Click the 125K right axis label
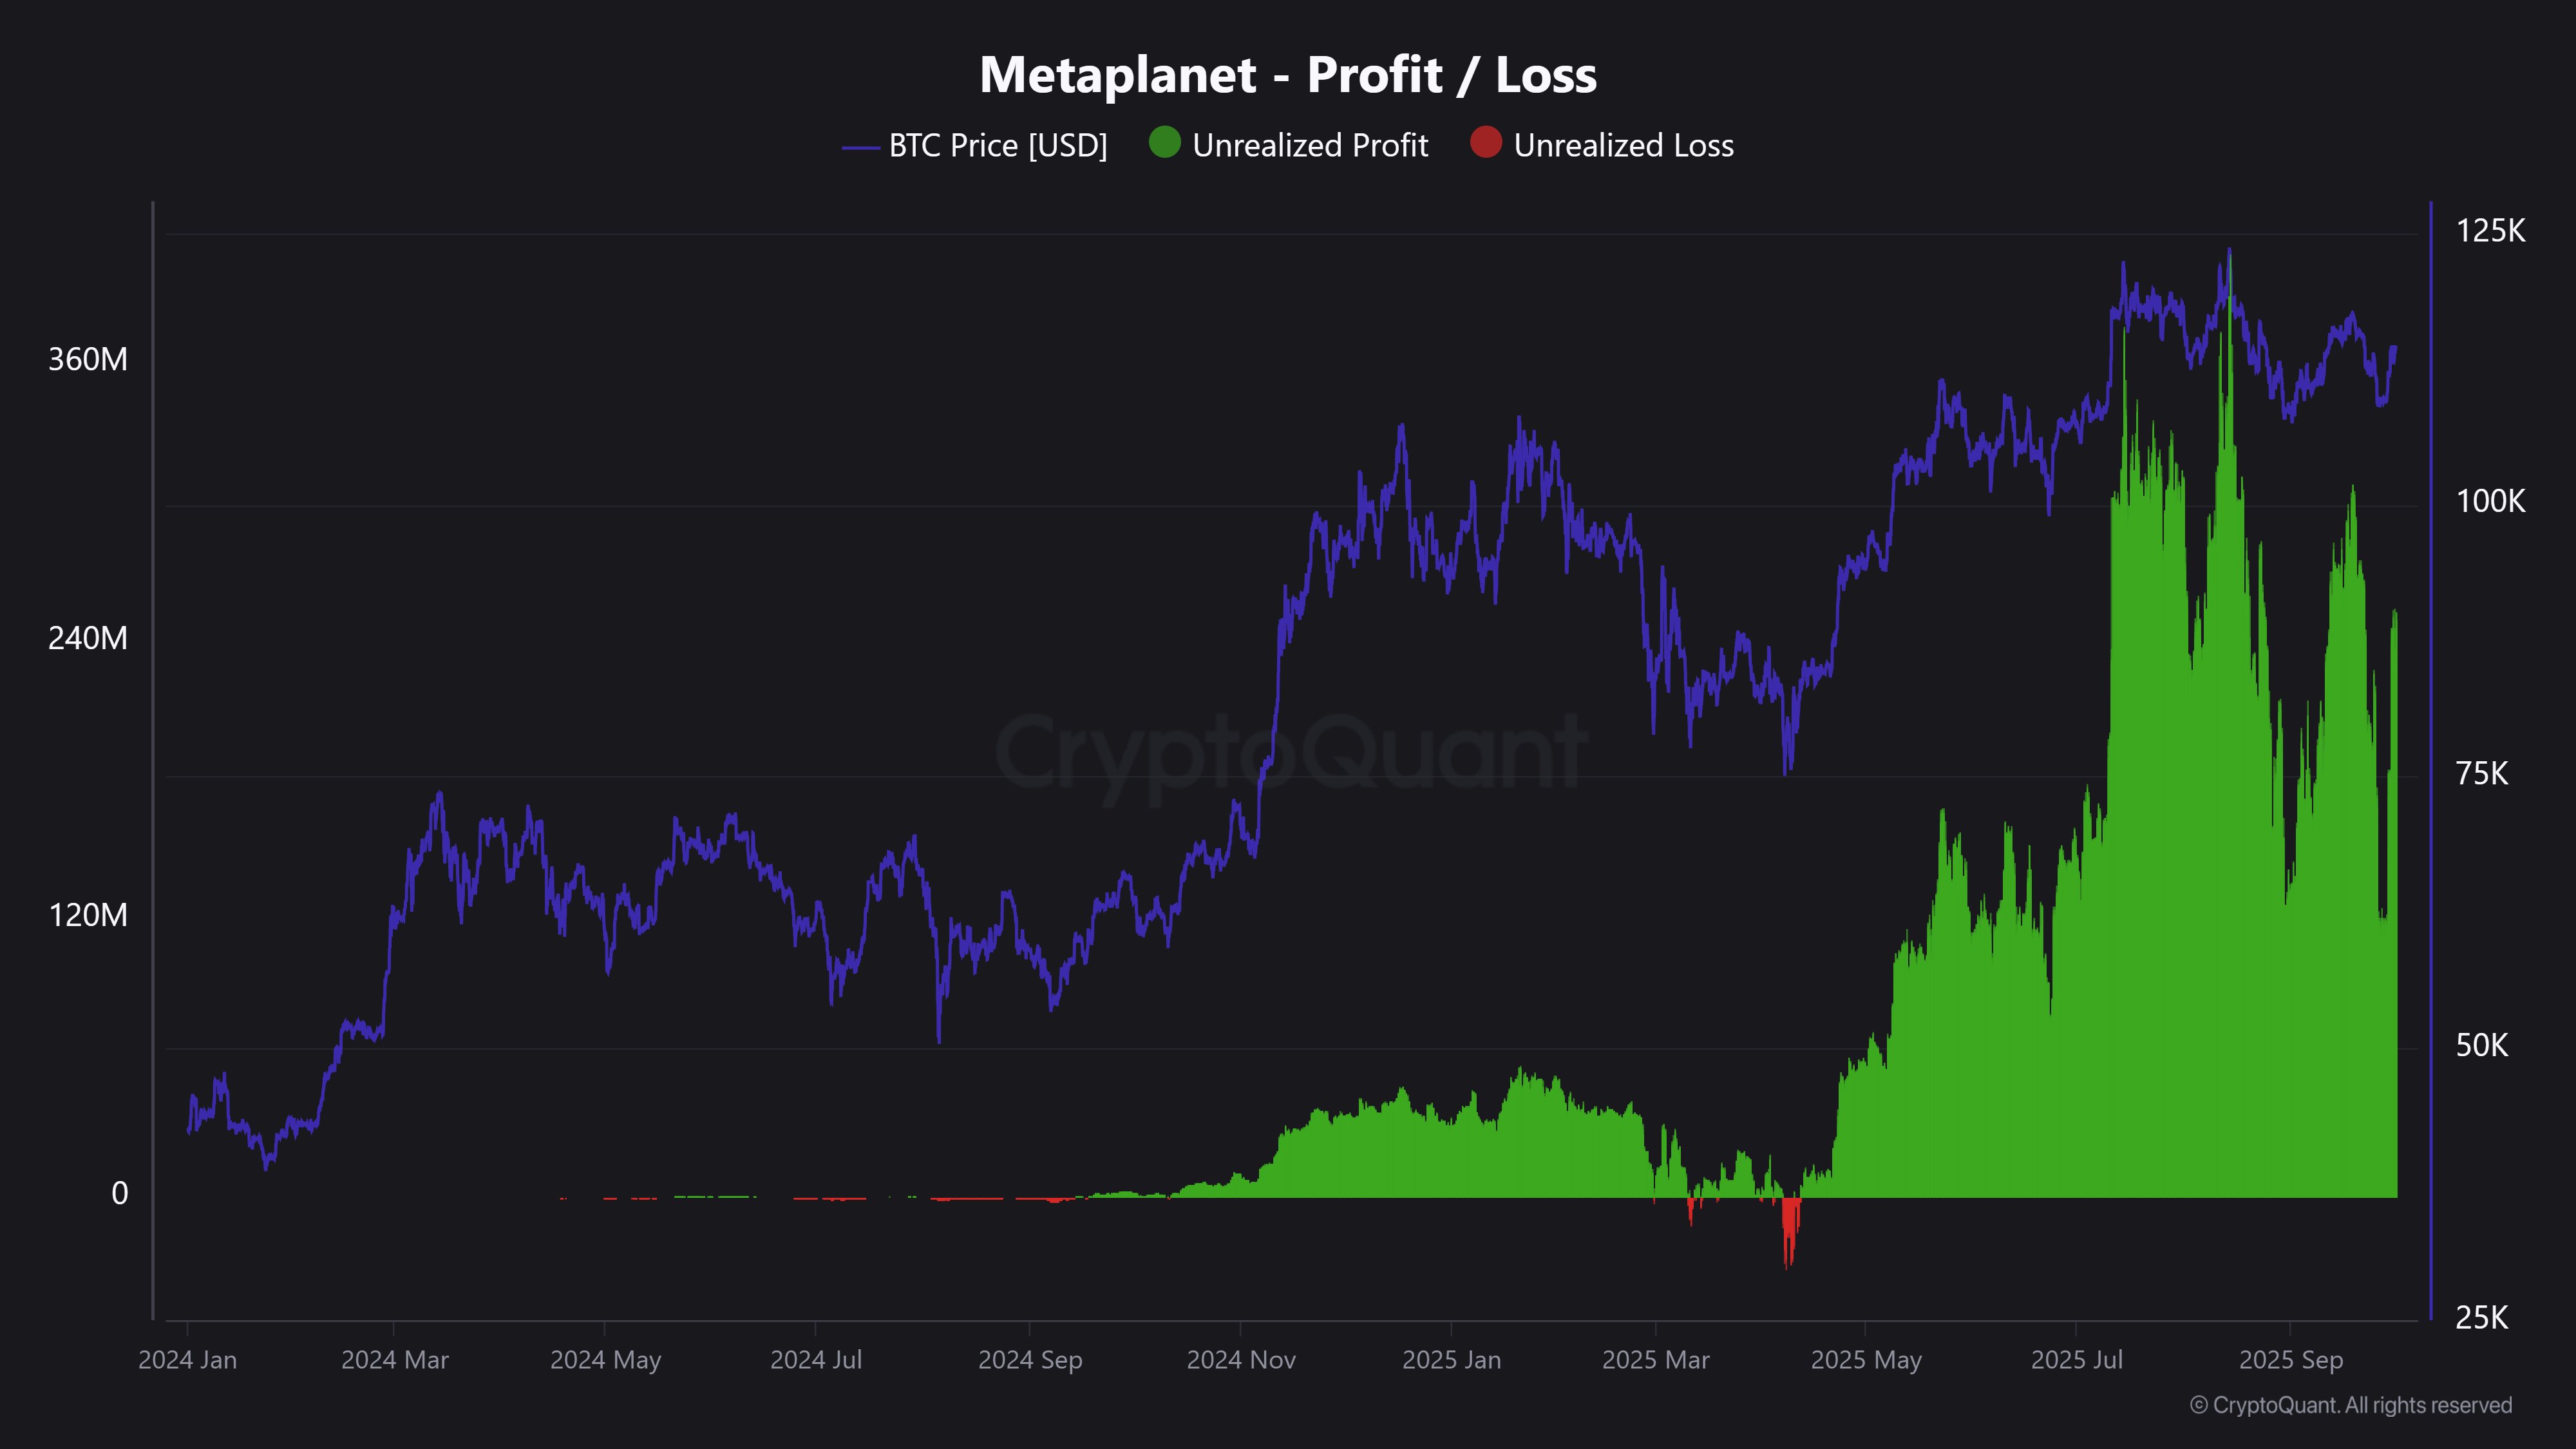This screenshot has width=2576, height=1449. pos(2490,231)
